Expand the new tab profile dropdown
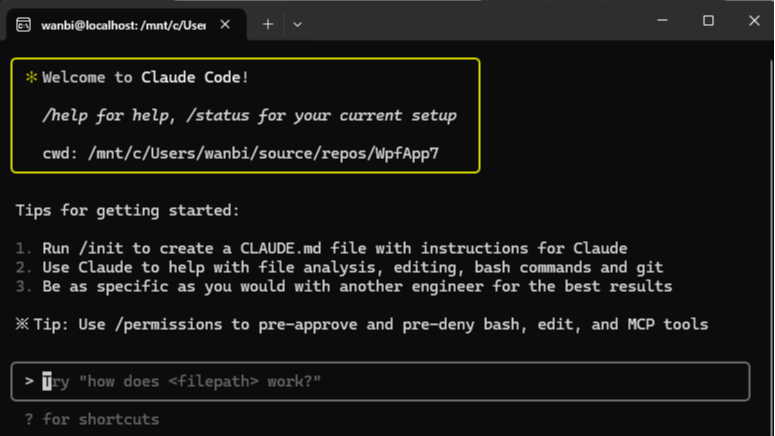Viewport: 775px width, 436px height. (298, 24)
